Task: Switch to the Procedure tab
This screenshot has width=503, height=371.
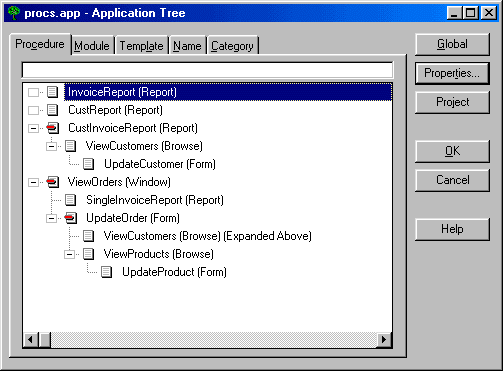Action: point(40,44)
